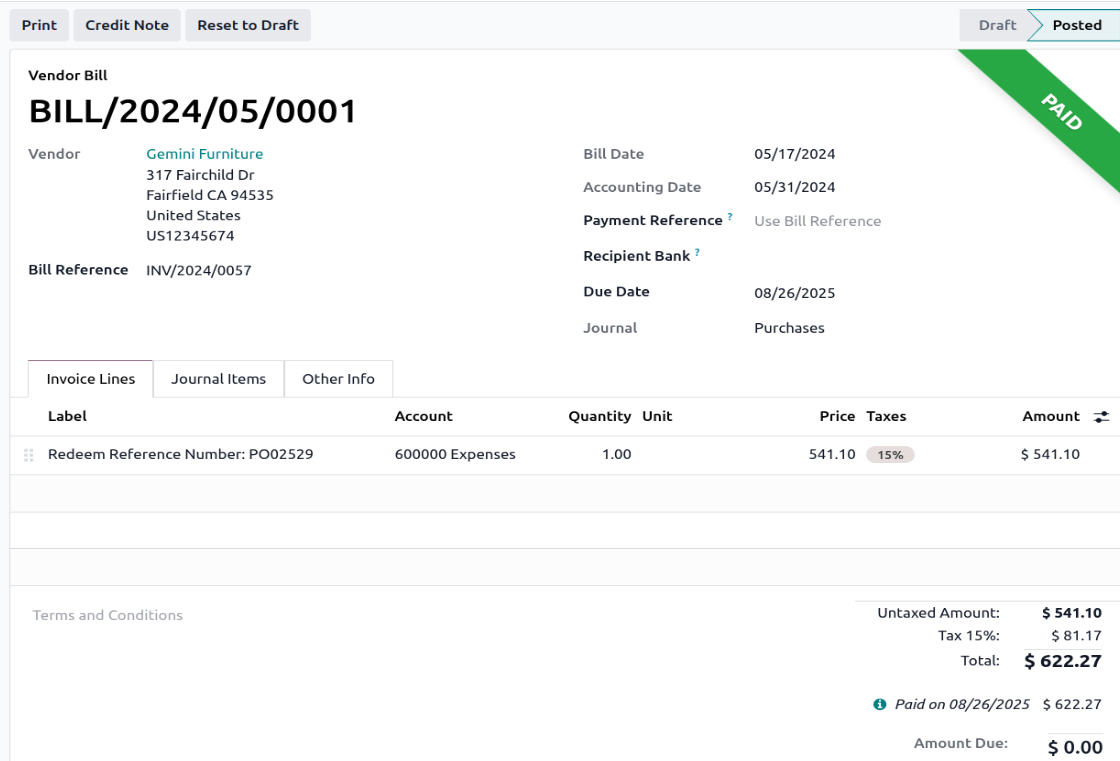Click the Redeem Reference Number line label

180,454
